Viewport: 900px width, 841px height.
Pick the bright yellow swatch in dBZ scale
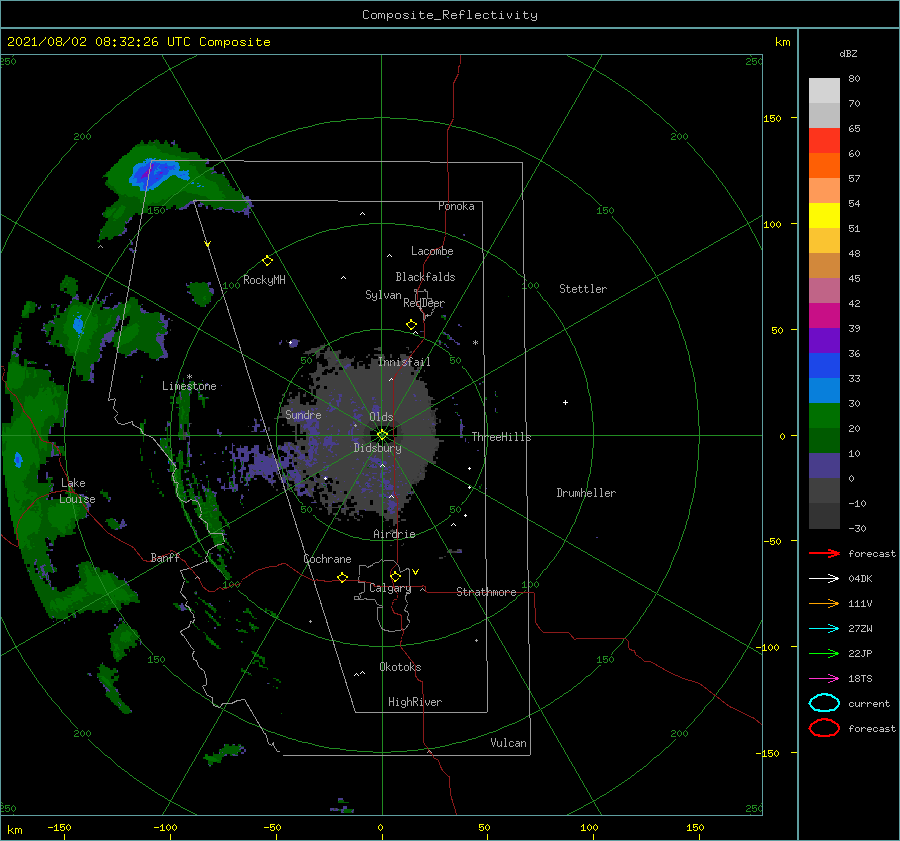(824, 216)
